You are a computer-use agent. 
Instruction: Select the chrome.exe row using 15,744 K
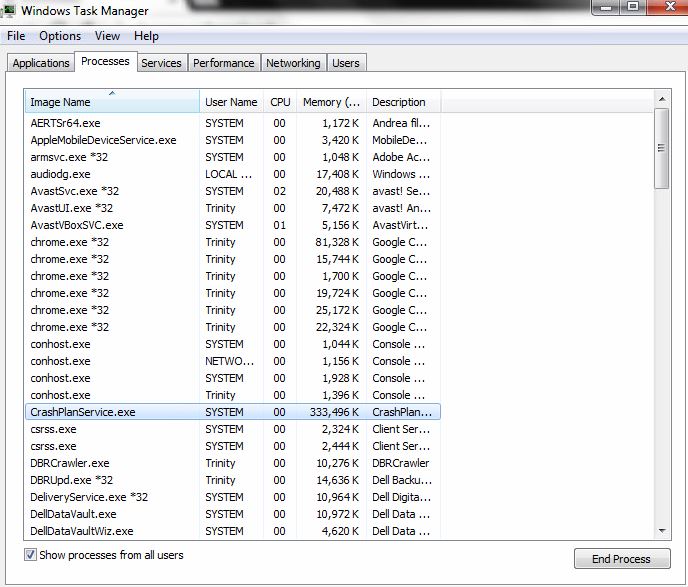pos(233,259)
